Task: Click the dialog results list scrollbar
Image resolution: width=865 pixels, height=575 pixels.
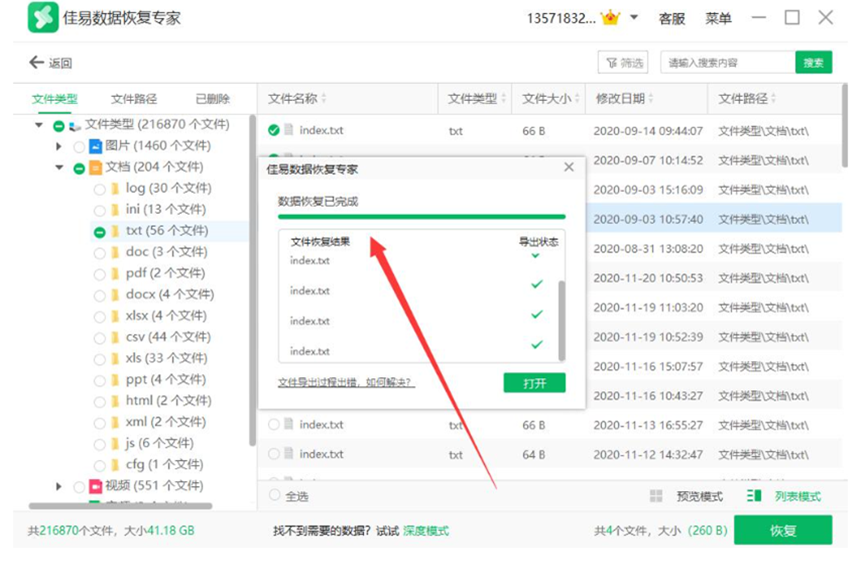Action: point(560,319)
